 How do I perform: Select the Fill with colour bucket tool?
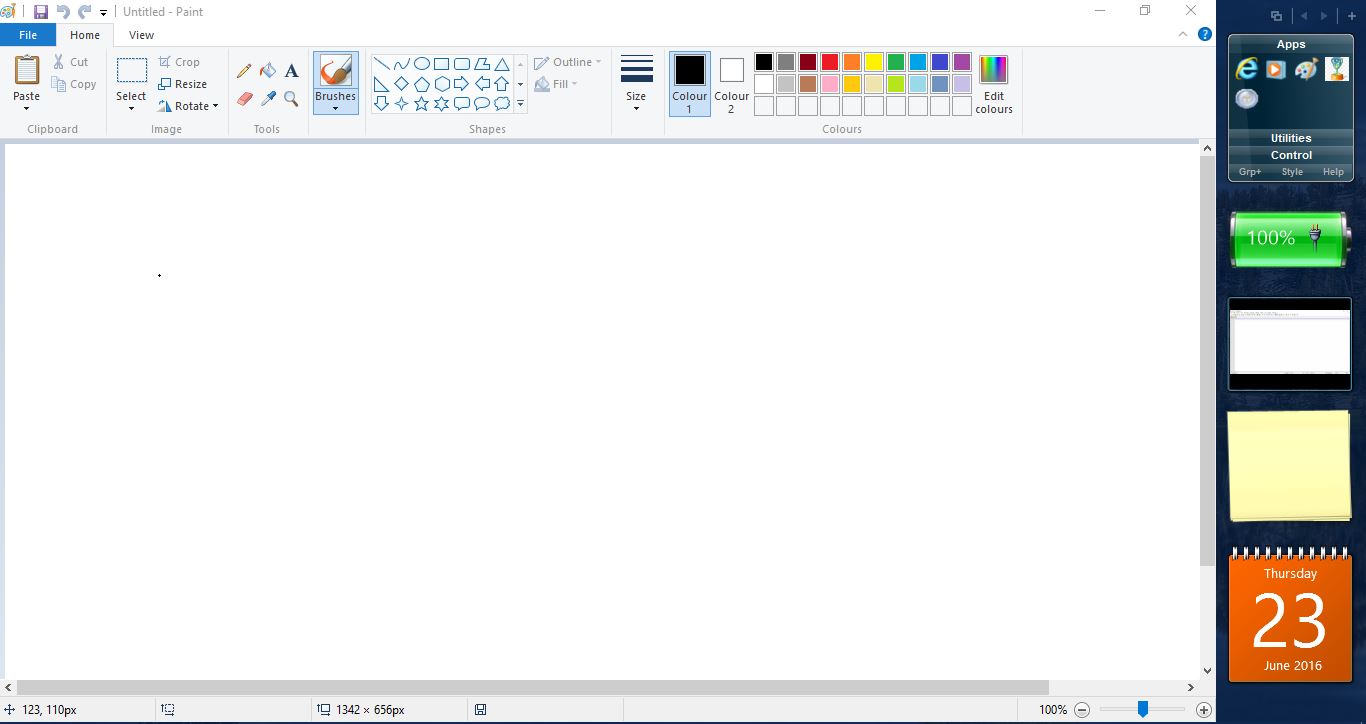point(267,70)
